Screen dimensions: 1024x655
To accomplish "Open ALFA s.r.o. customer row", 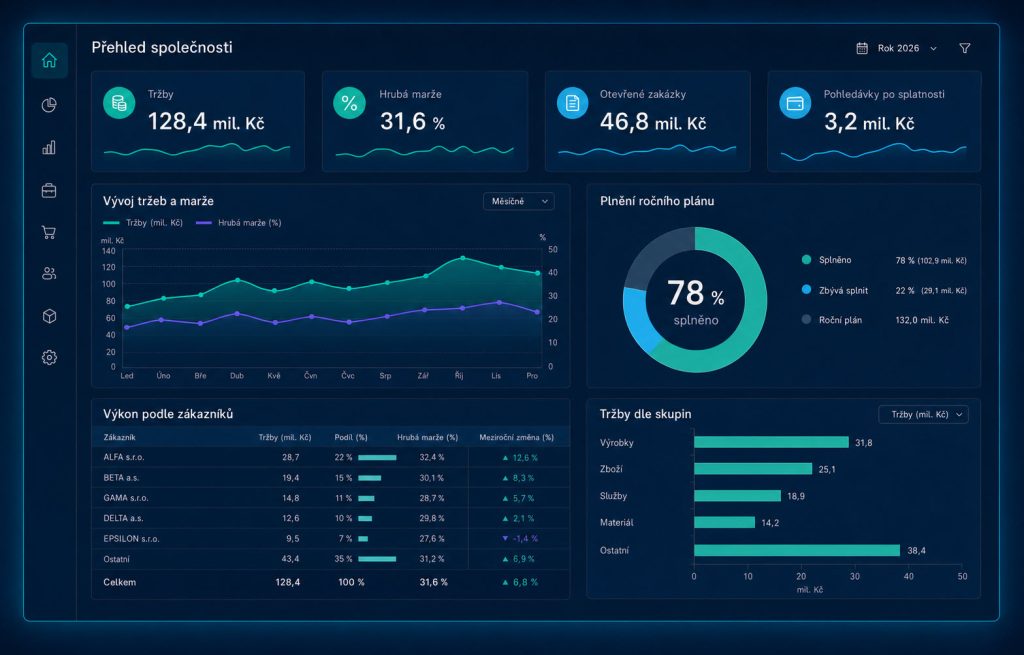I will pos(330,457).
